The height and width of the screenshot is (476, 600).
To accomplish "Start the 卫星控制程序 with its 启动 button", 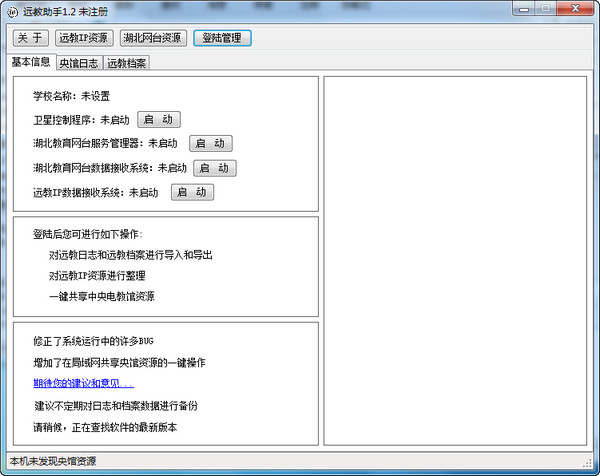I will tap(159, 119).
